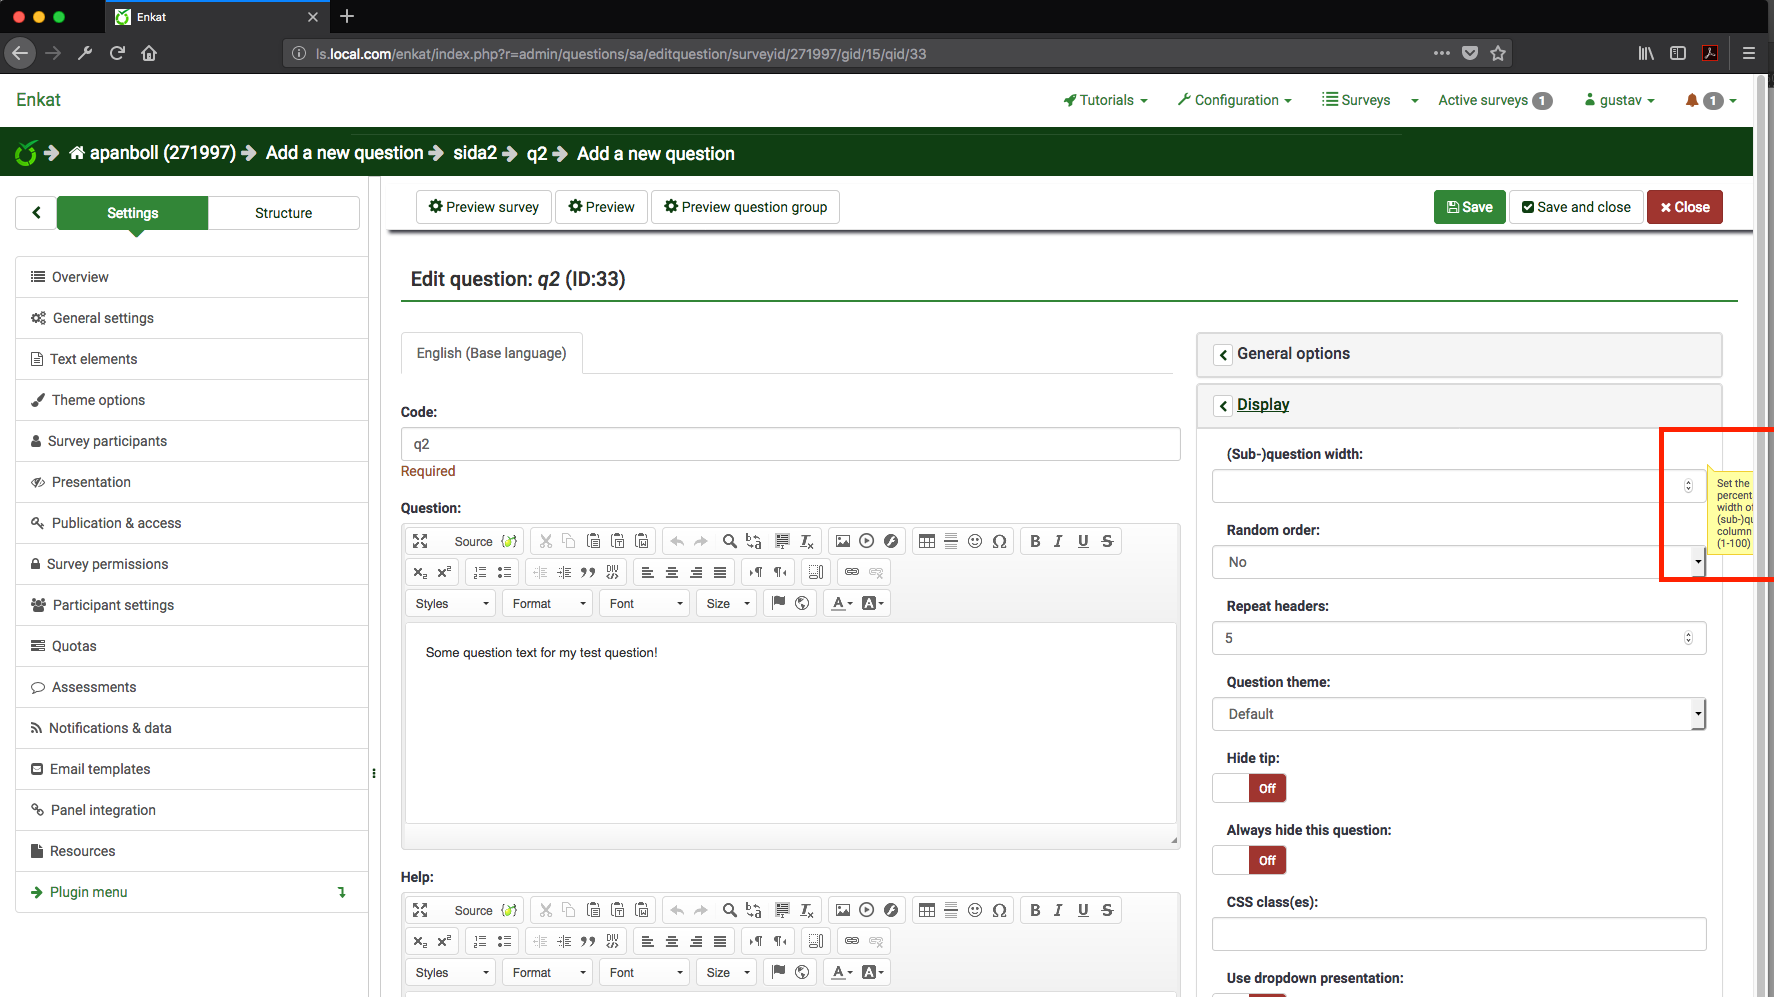Collapse the Display options panel
The width and height of the screenshot is (1774, 997).
[1223, 405]
